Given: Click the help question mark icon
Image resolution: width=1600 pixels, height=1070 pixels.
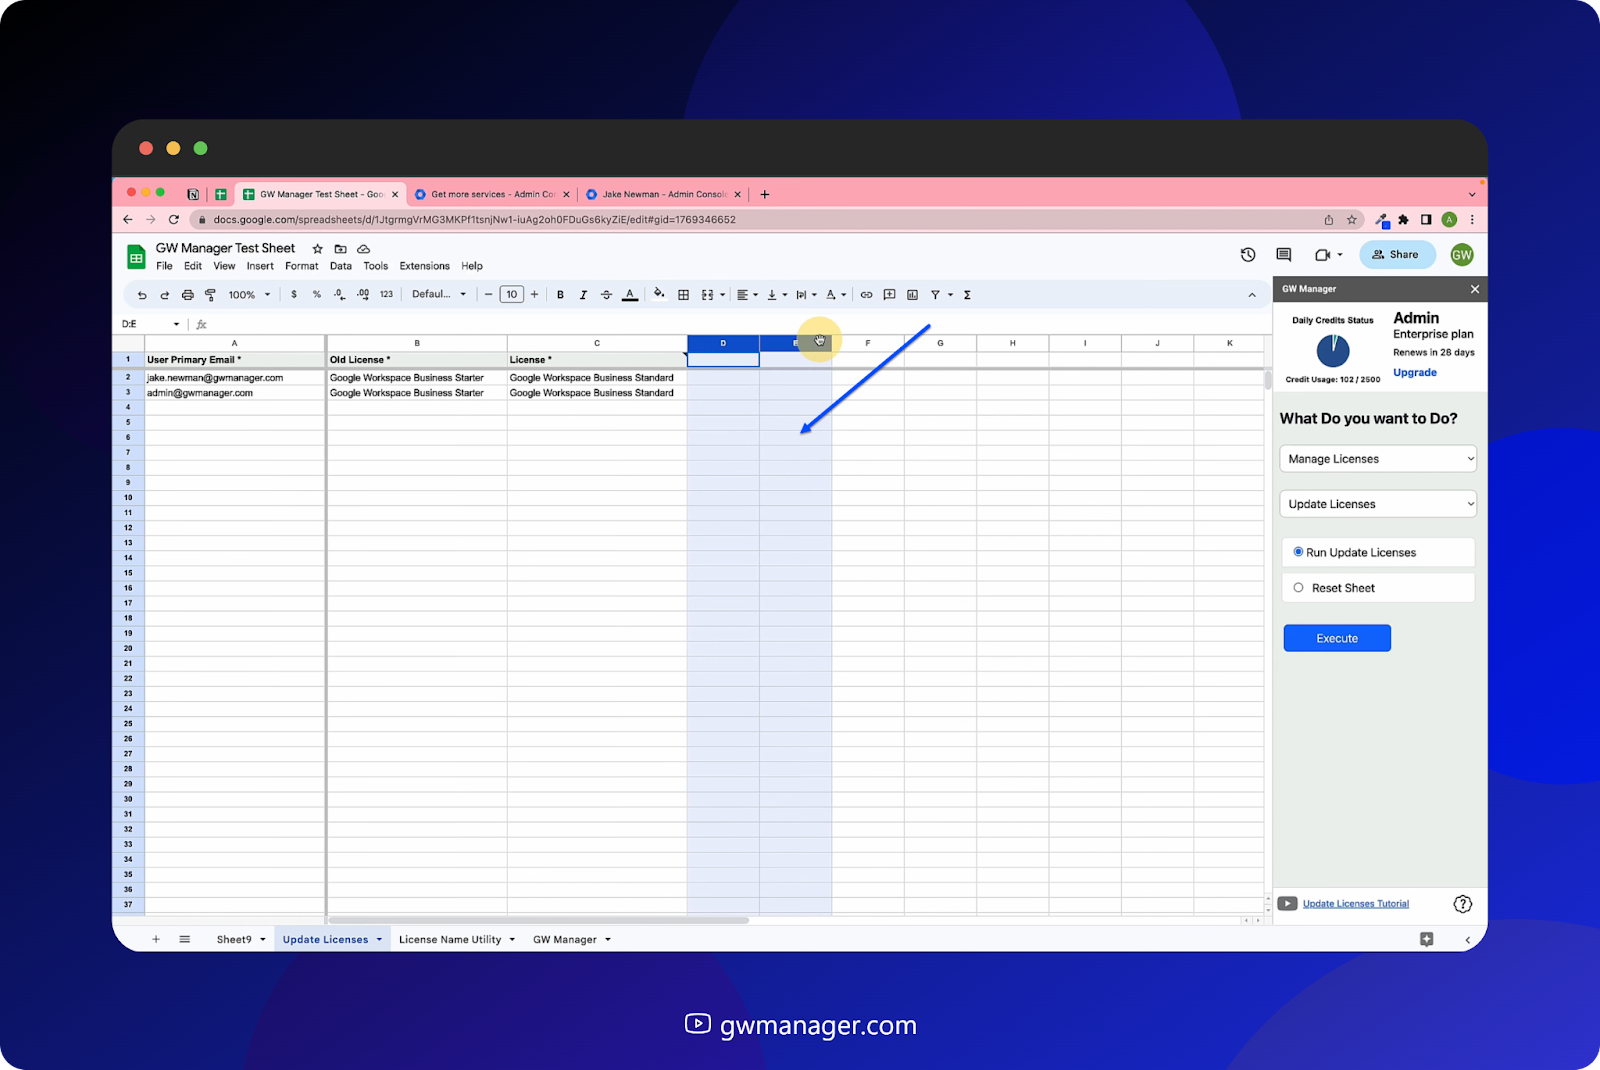Looking at the screenshot, I should [x=1462, y=904].
